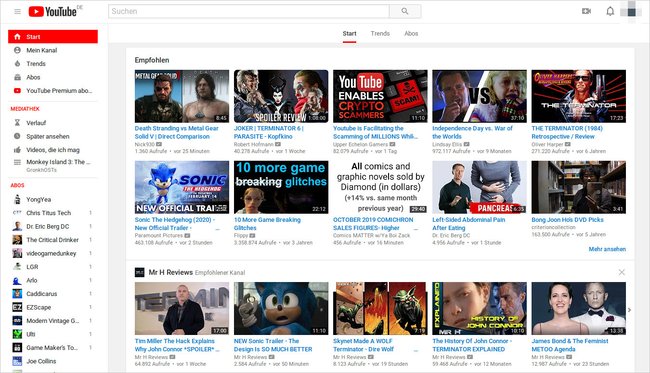Image resolution: width=650 pixels, height=373 pixels.
Task: Click the Start home icon in sidebar
Action: tap(17, 37)
